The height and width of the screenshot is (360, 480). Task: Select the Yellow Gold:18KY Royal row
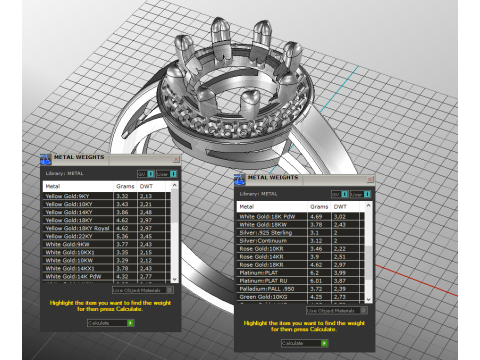coord(107,228)
